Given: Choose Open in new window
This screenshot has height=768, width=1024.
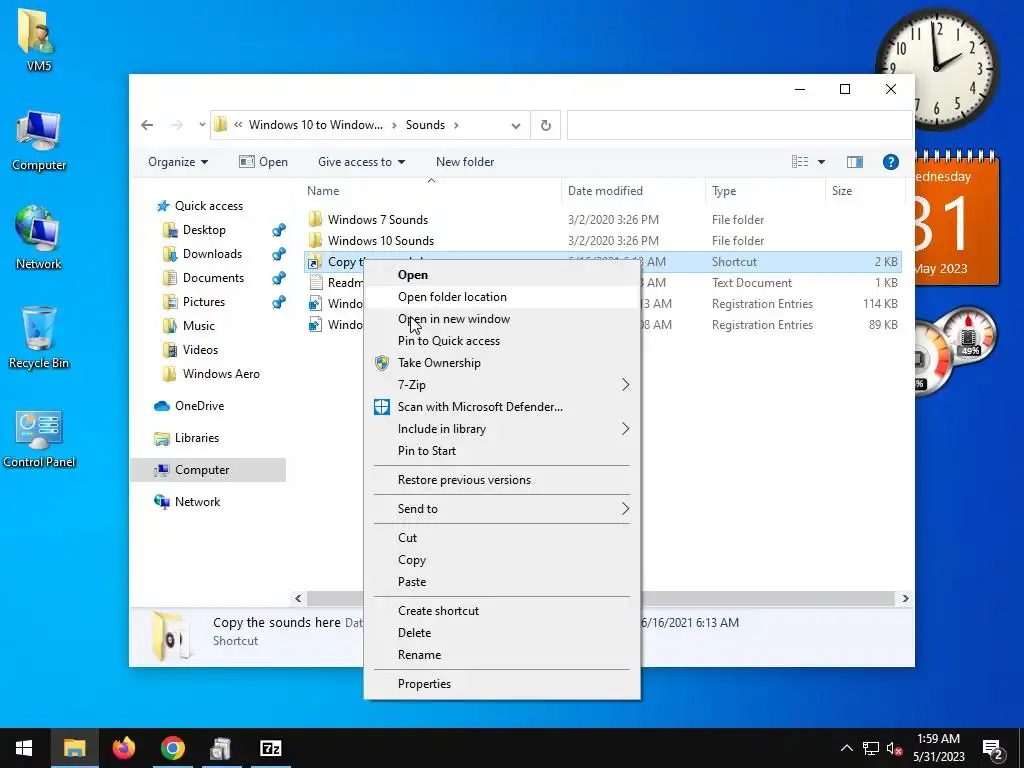Looking at the screenshot, I should coord(502,319).
